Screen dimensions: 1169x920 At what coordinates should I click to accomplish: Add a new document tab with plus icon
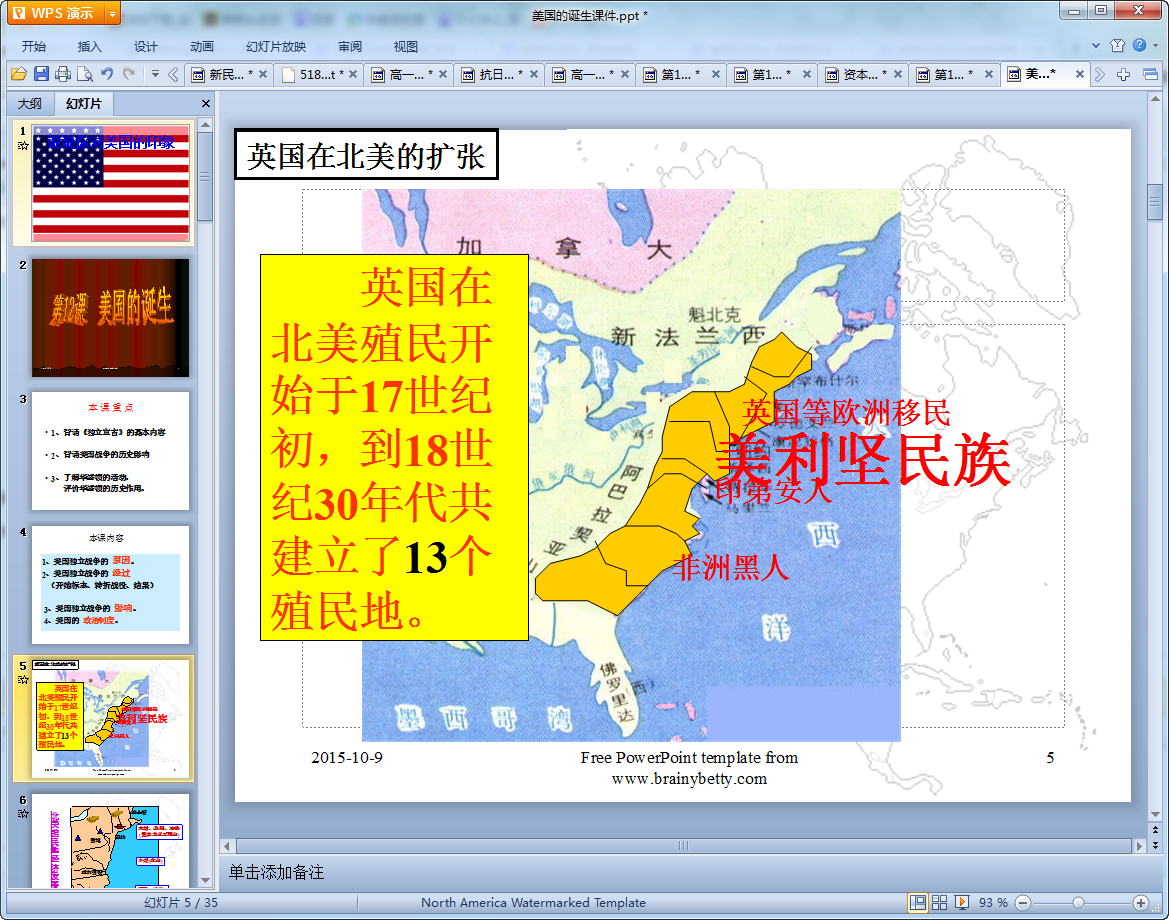point(1124,74)
